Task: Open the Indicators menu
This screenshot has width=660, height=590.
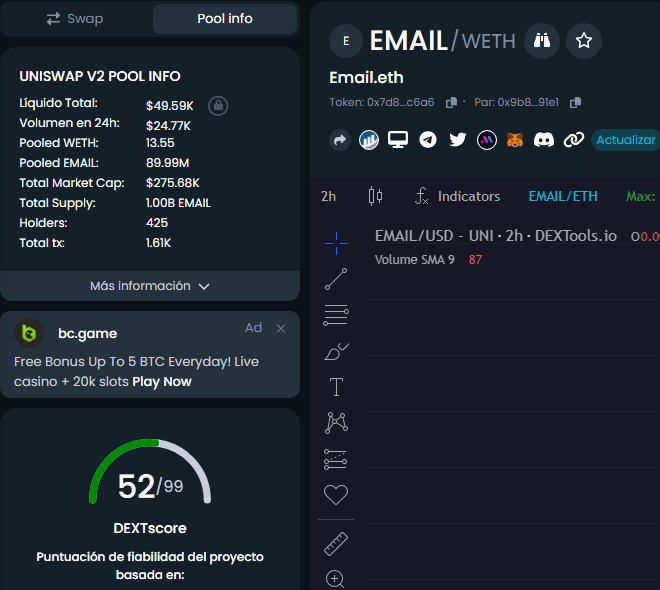Action: pyautogui.click(x=458, y=197)
